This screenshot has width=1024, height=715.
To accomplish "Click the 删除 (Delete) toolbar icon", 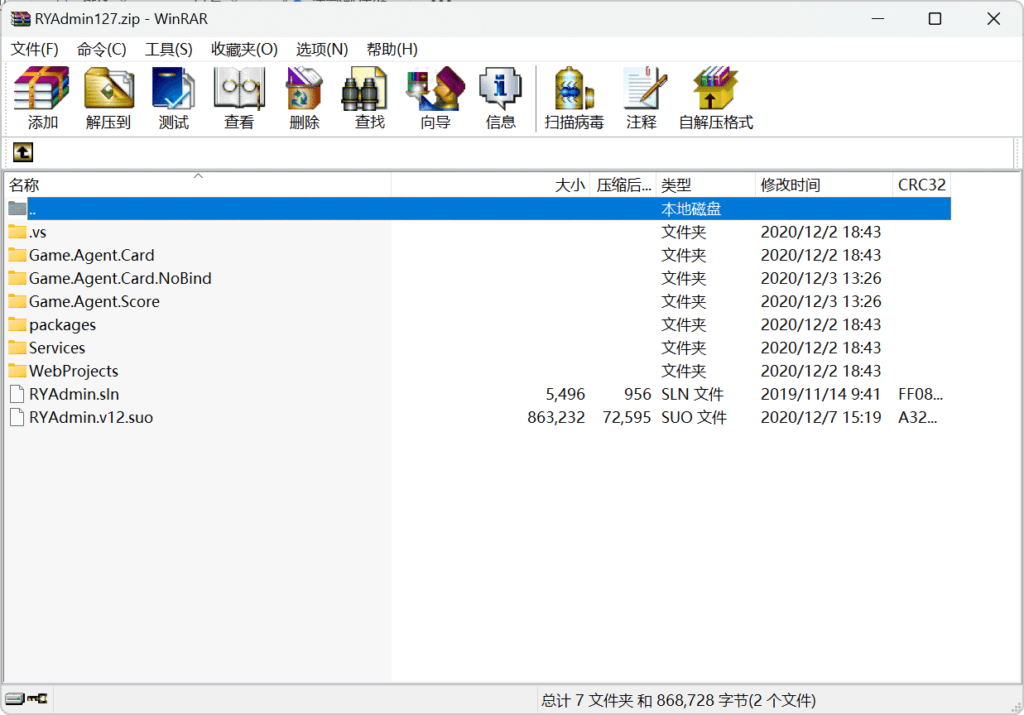I will tap(304, 98).
